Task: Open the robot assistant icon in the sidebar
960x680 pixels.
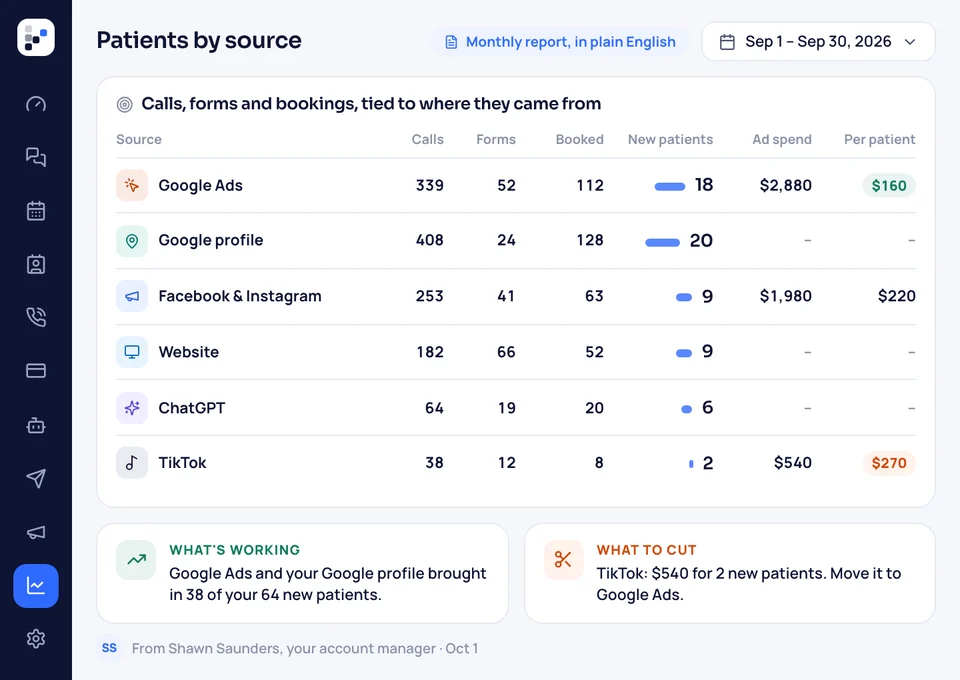Action: [36, 425]
